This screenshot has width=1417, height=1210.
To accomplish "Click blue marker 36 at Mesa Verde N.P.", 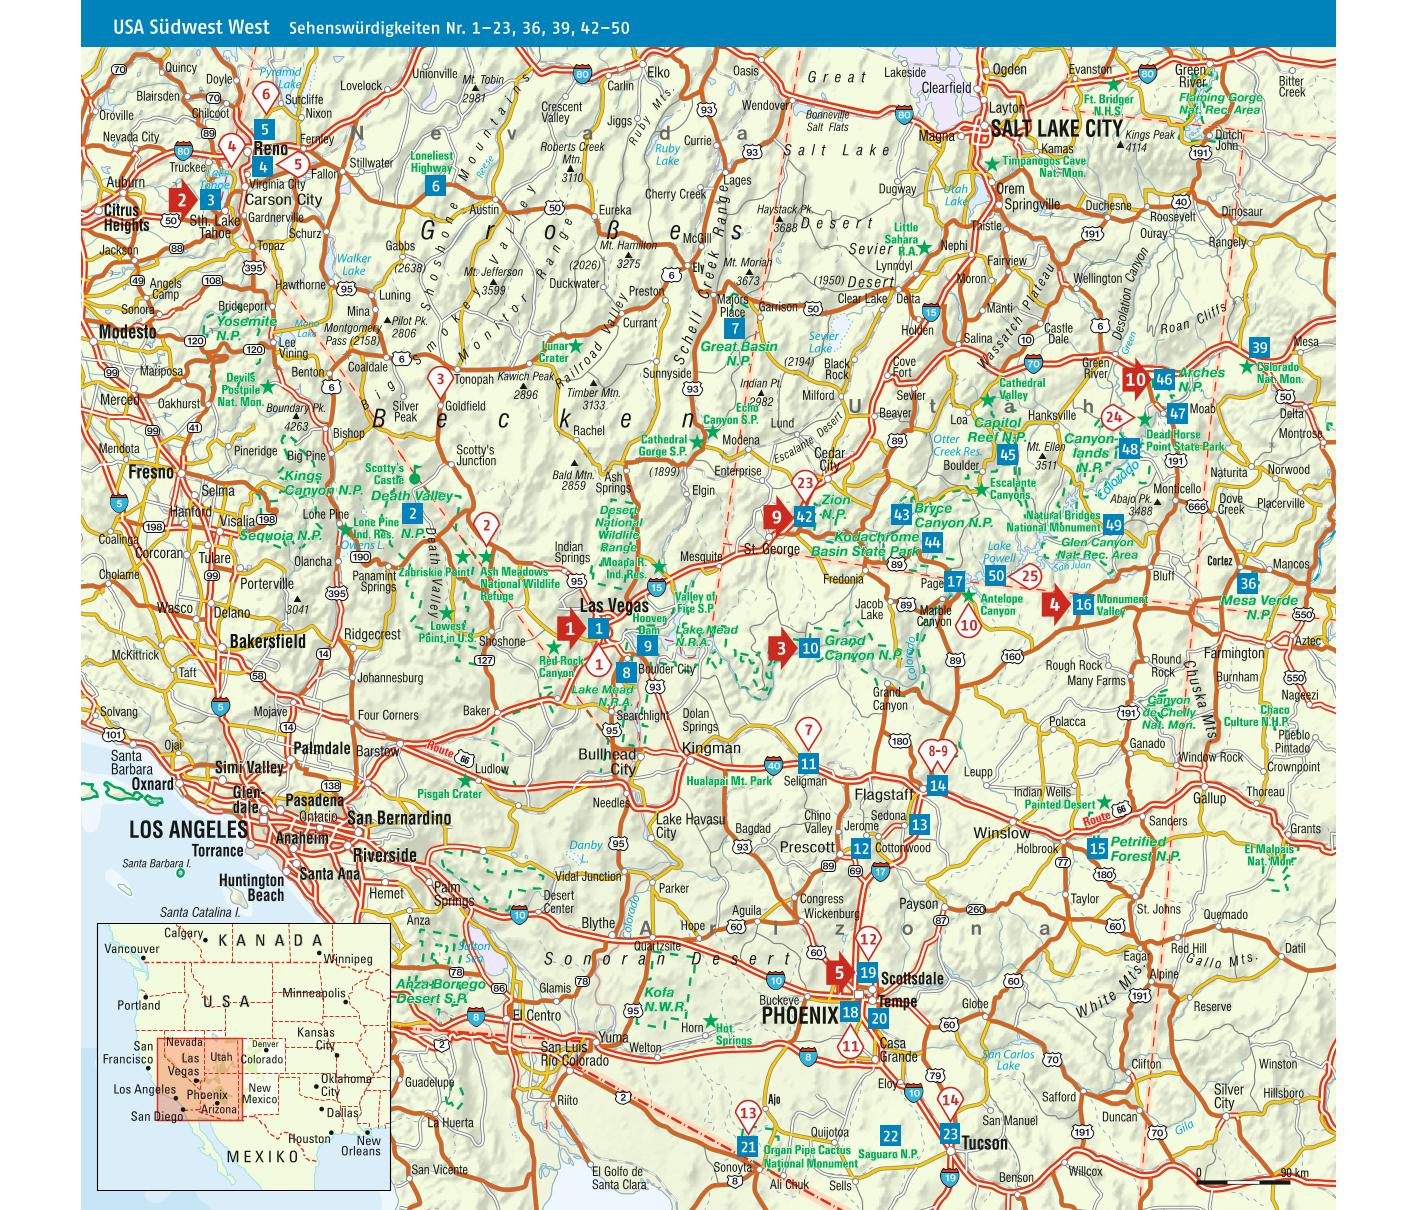I will point(1247,584).
